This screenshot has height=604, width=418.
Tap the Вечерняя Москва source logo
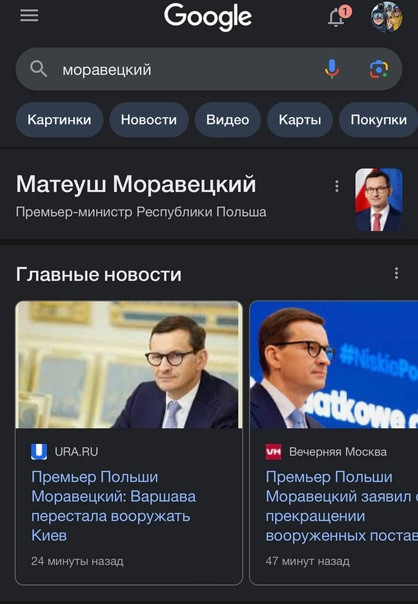click(x=274, y=451)
